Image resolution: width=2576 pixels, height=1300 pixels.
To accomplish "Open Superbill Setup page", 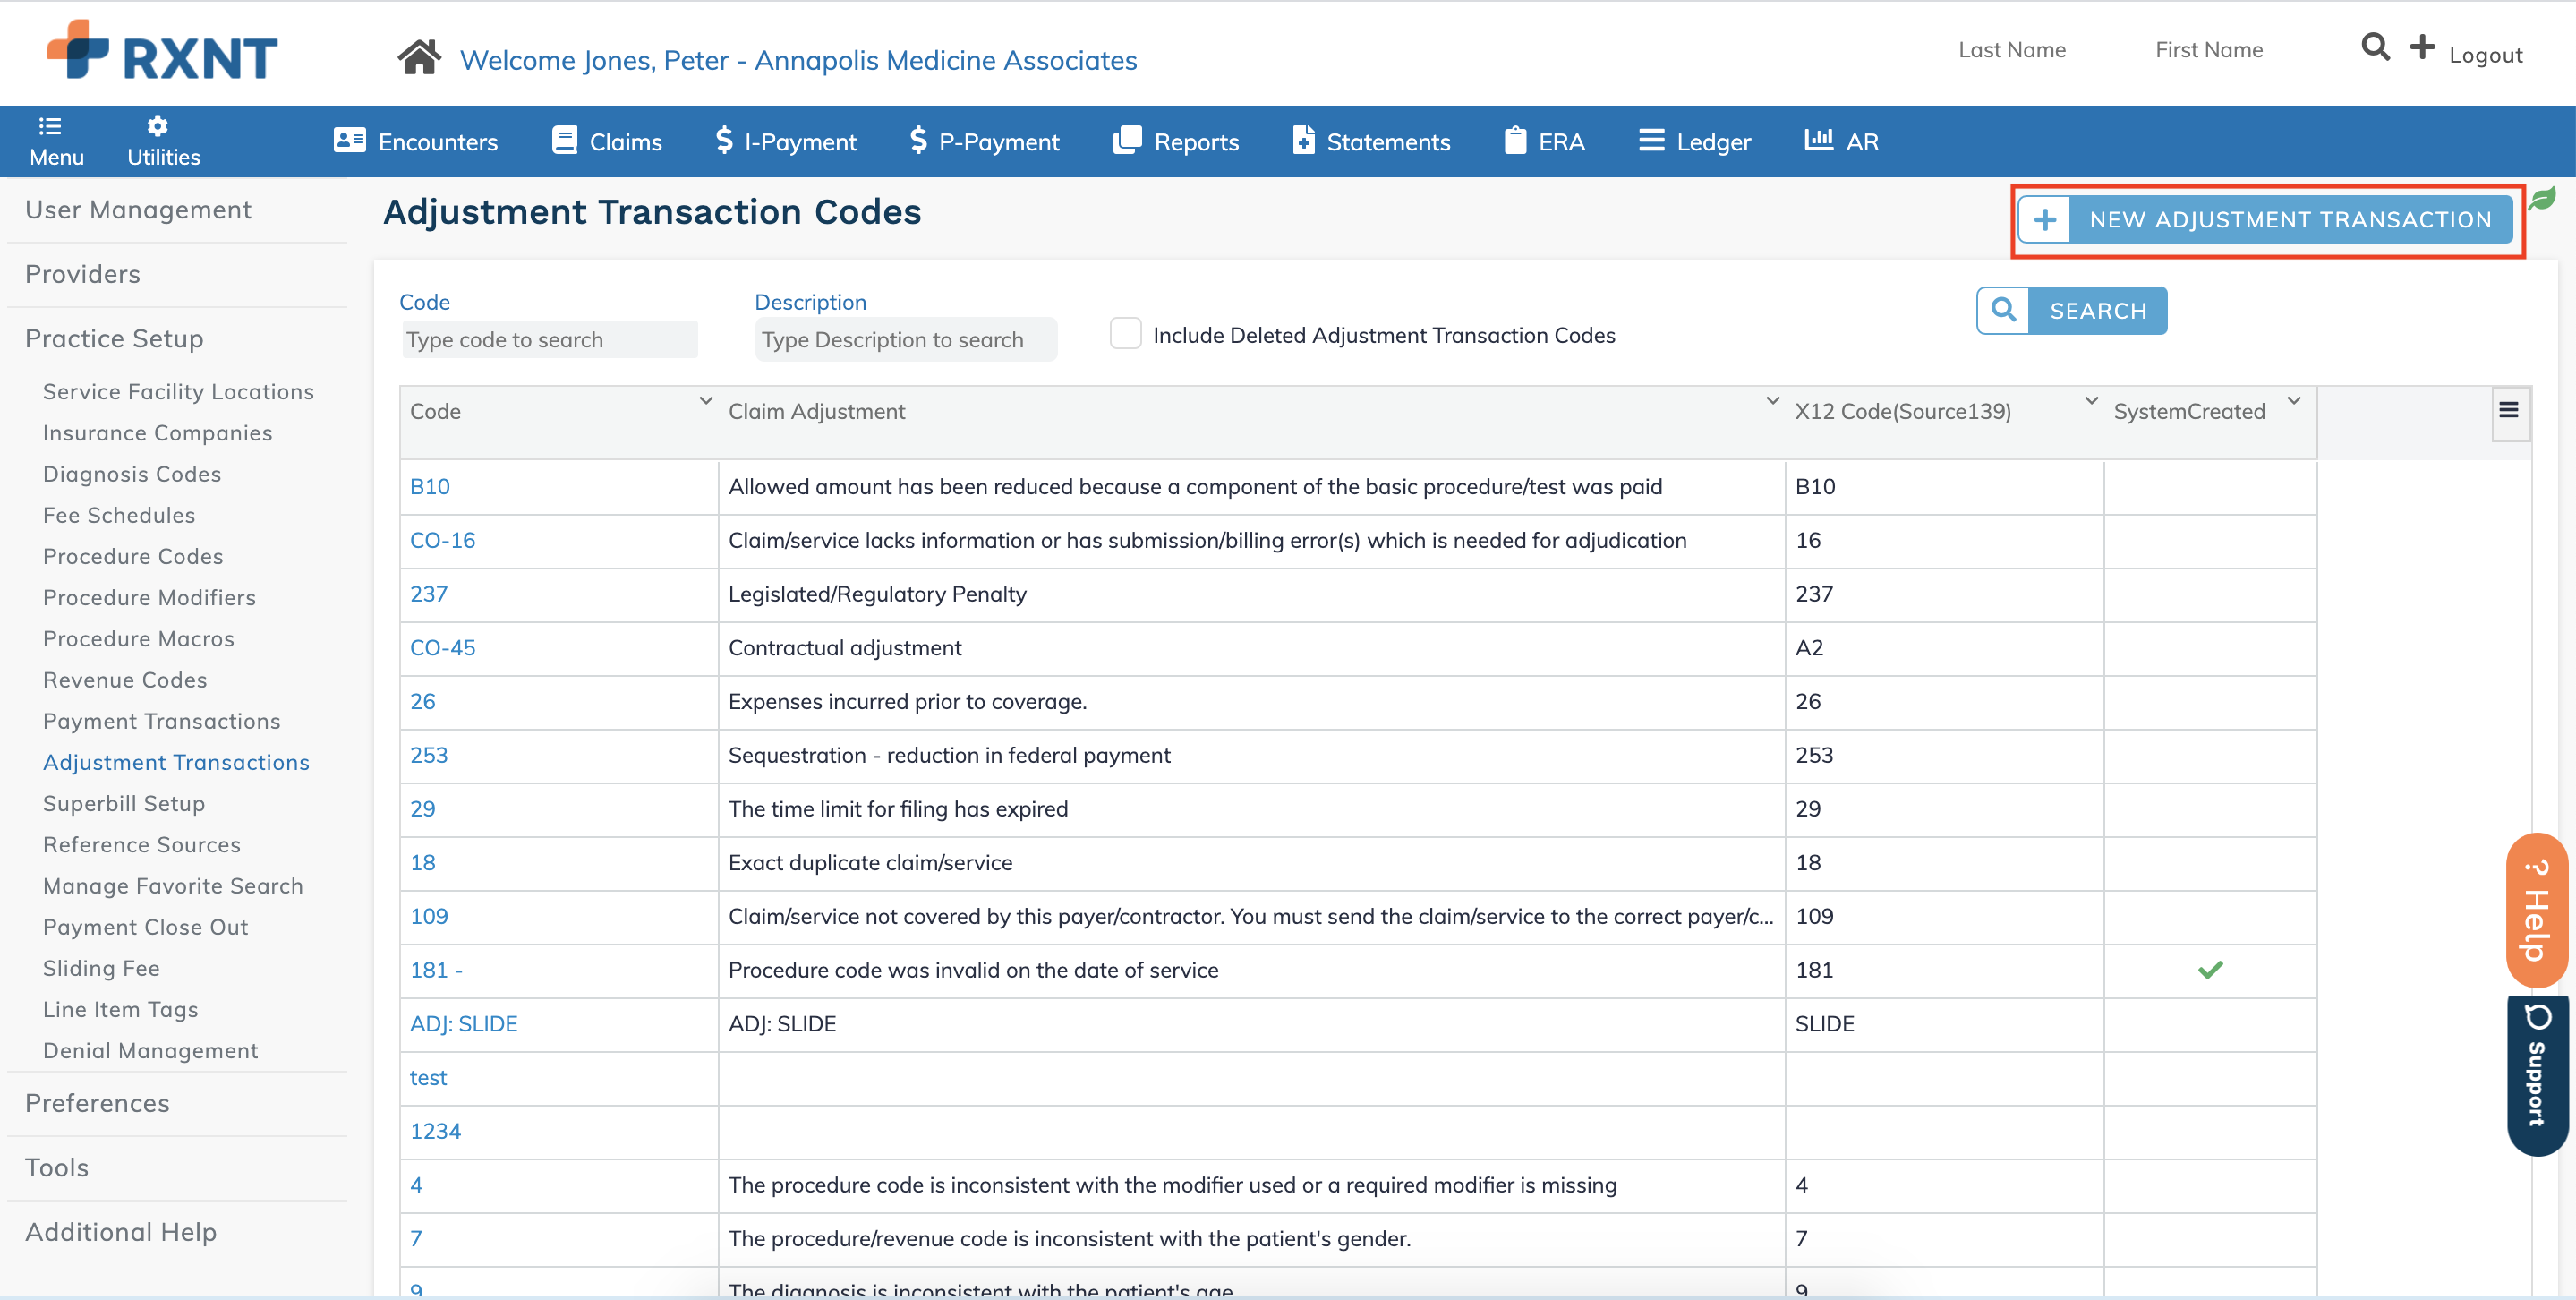I will [x=124, y=804].
